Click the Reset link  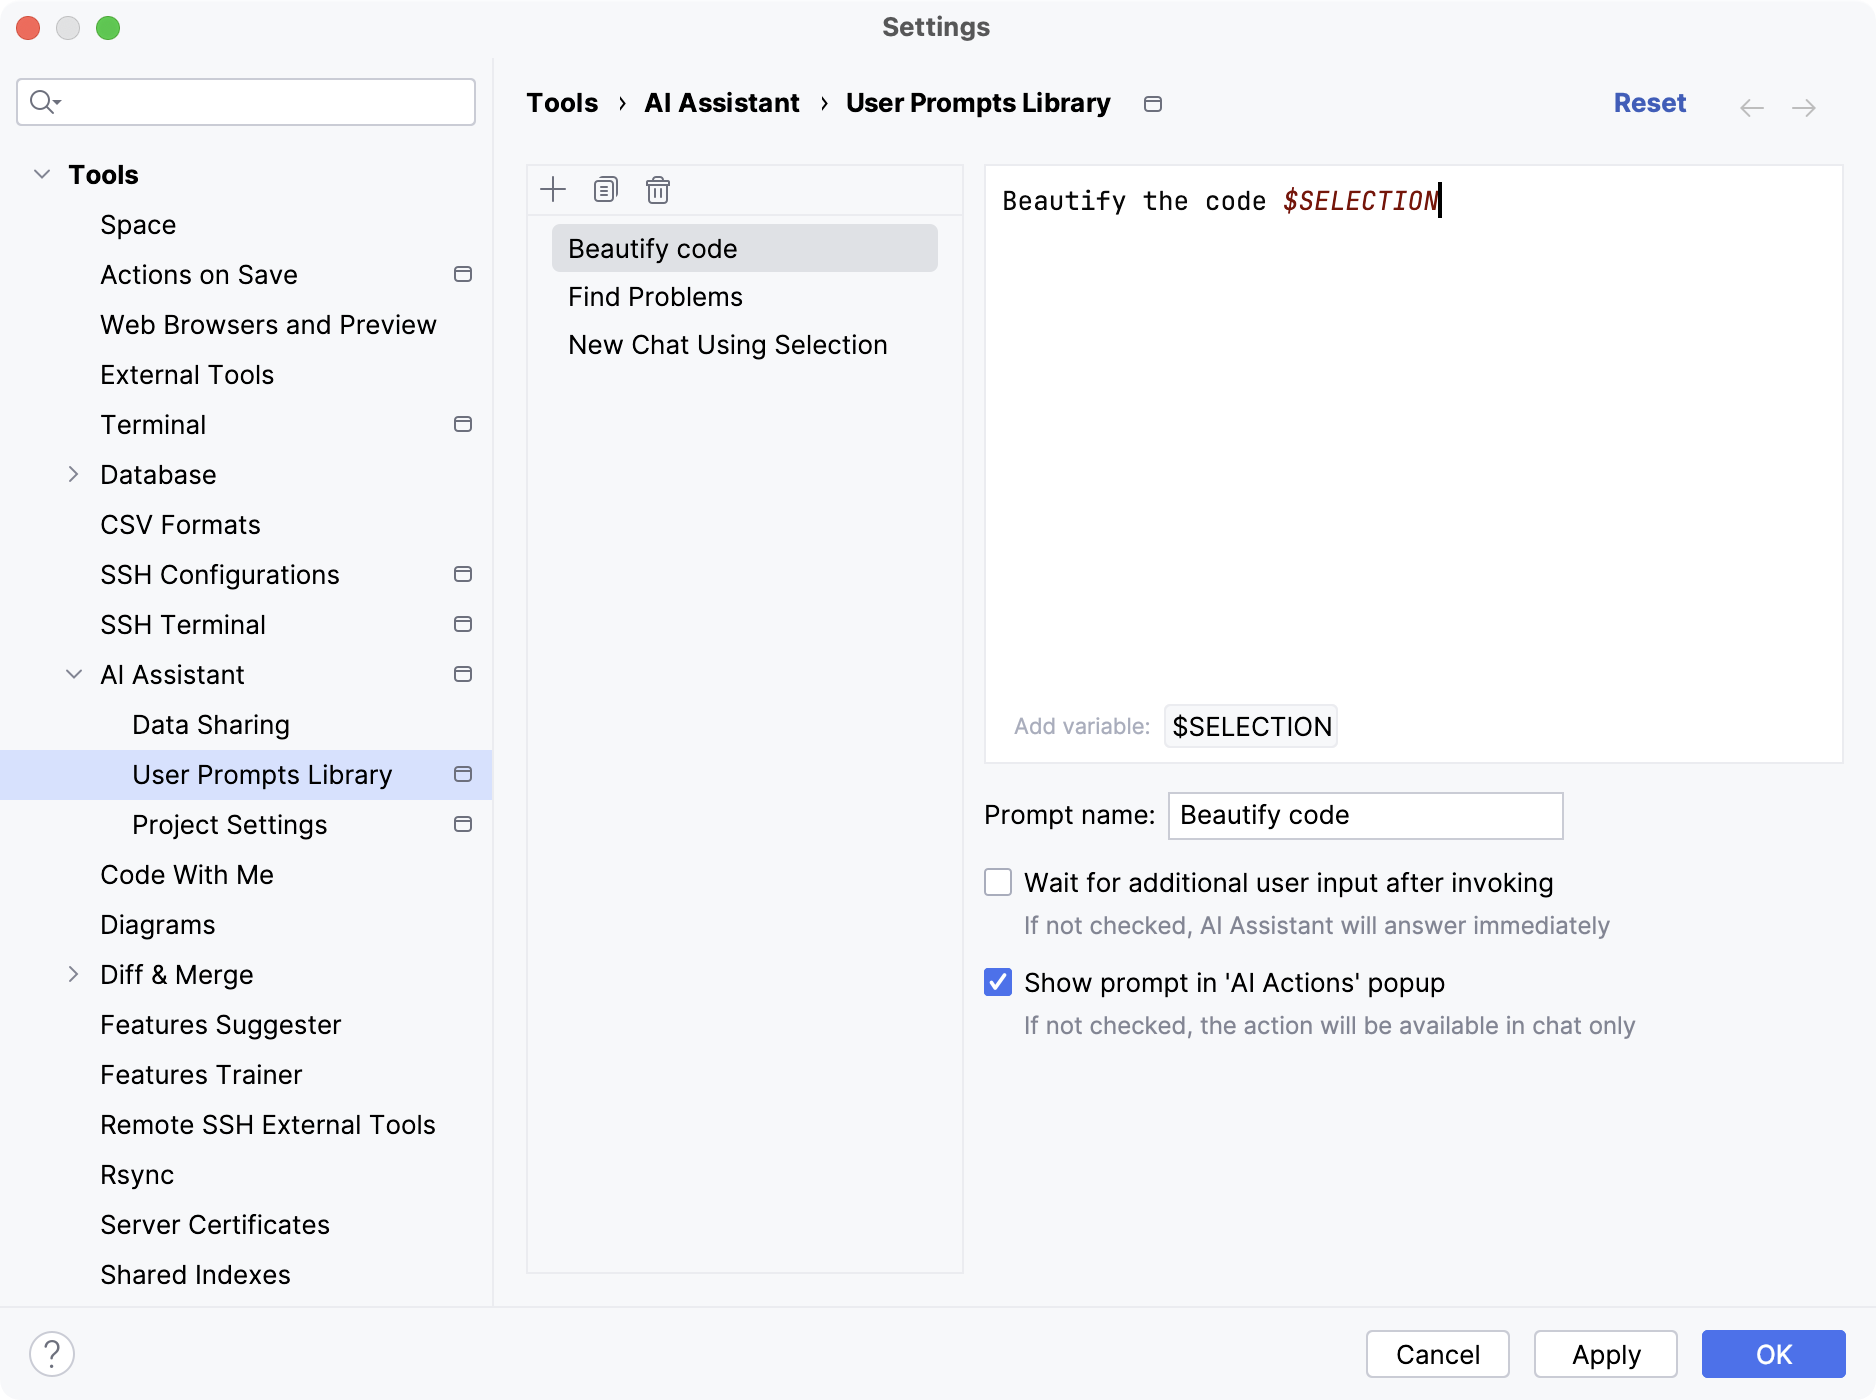coord(1649,102)
